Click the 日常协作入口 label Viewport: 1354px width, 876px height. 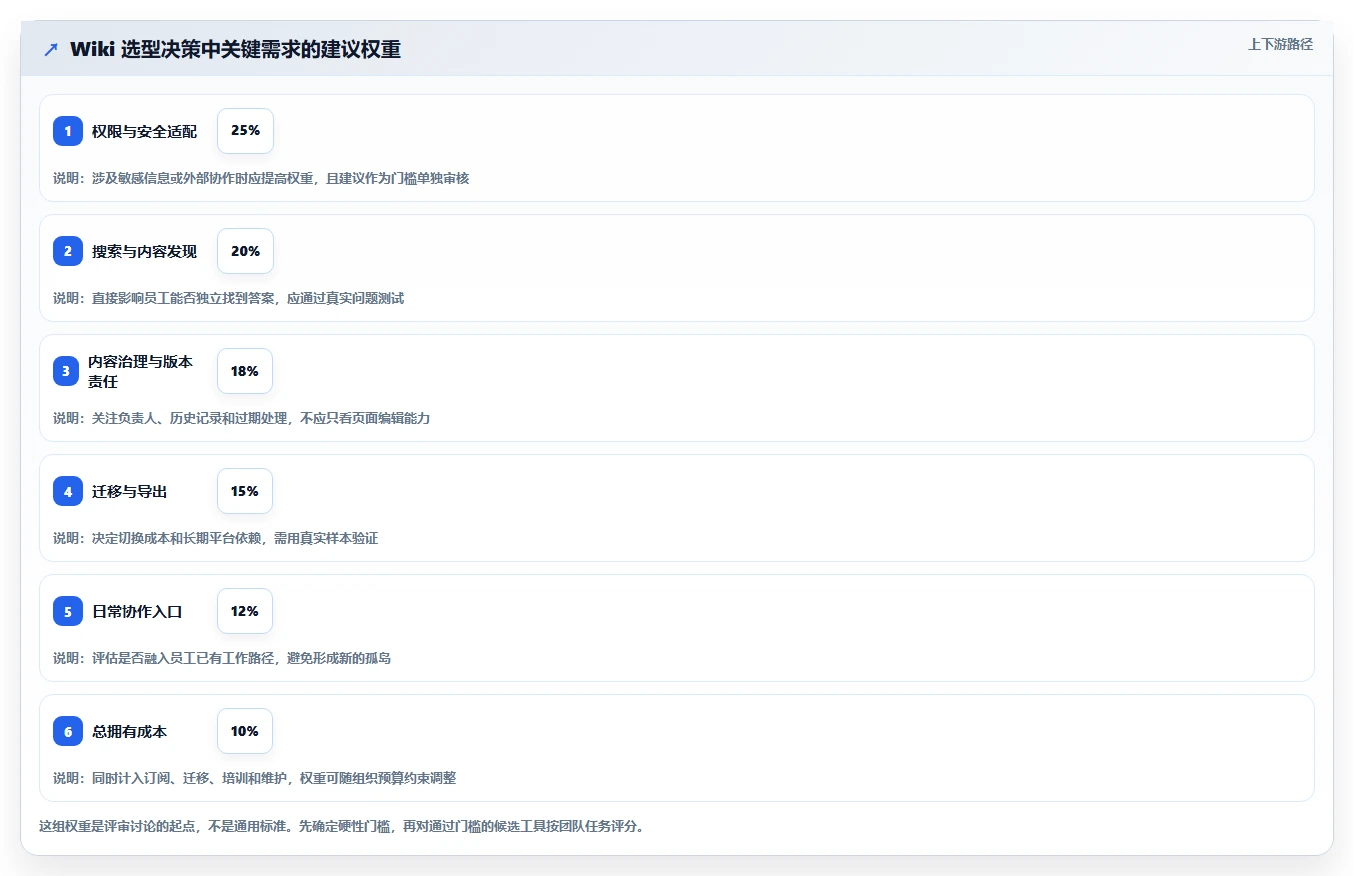coord(137,611)
